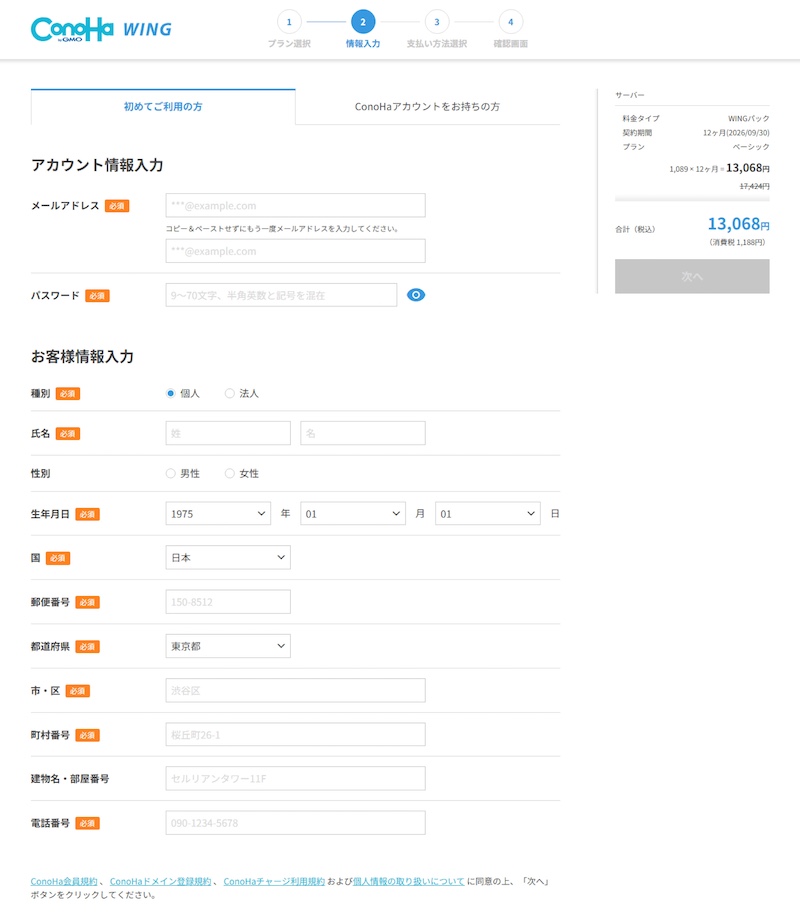Viewport: 800px width, 922px height.
Task: Switch to 初めてご利用の方 tab
Action: pos(163,106)
